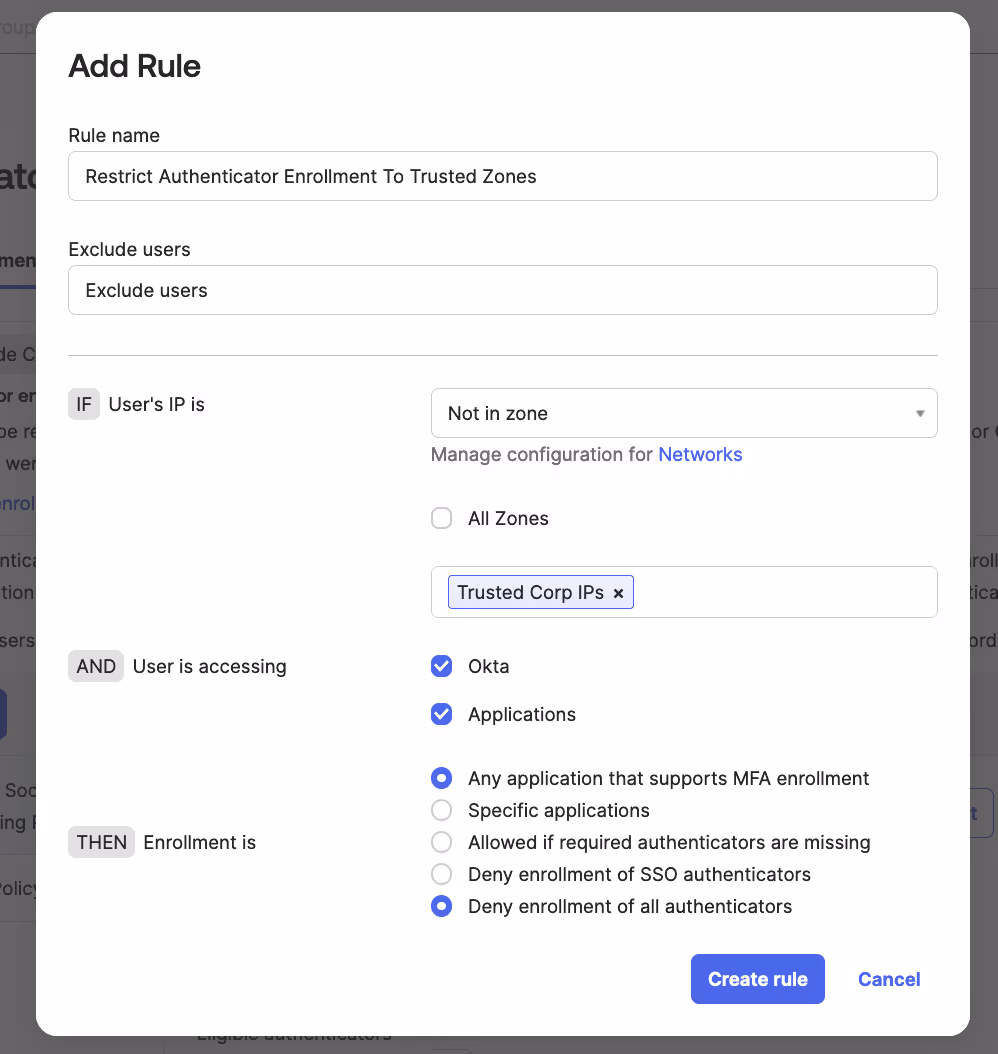Click the All Zones label text
This screenshot has width=998, height=1054.
pos(508,518)
